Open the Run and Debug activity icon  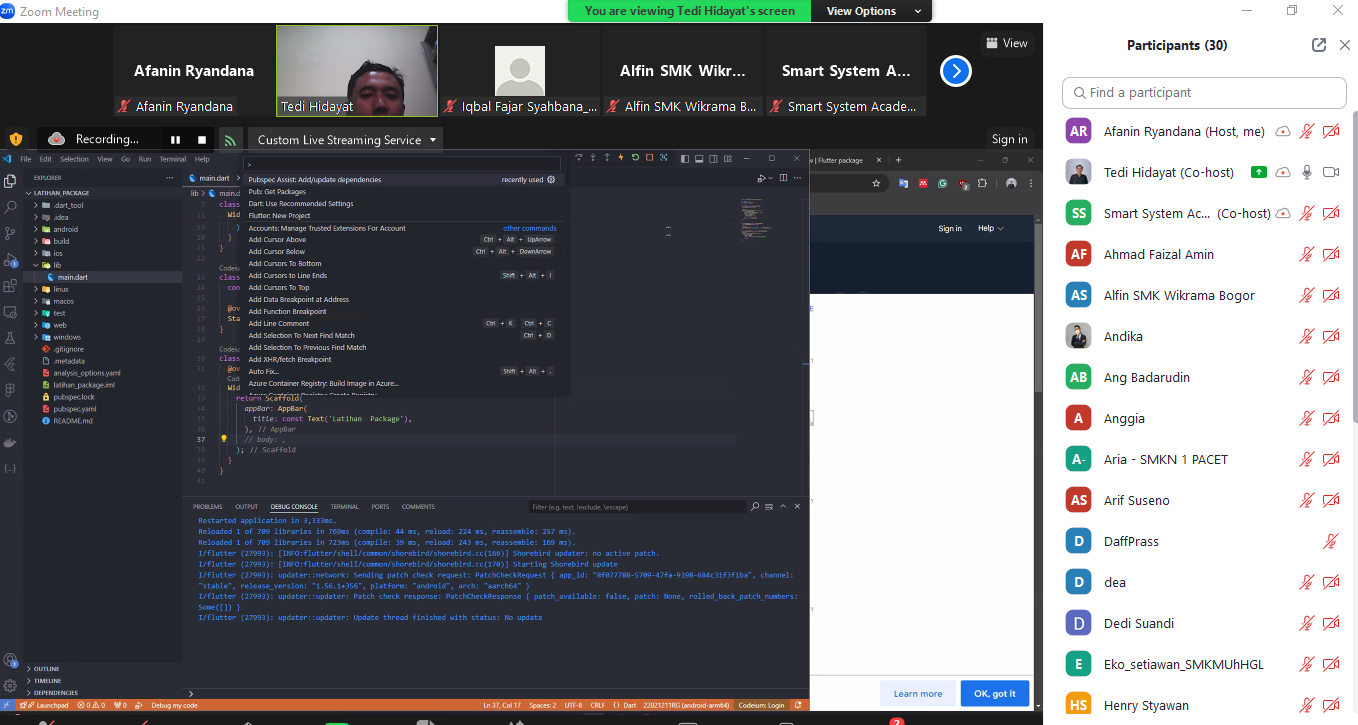click(10, 259)
